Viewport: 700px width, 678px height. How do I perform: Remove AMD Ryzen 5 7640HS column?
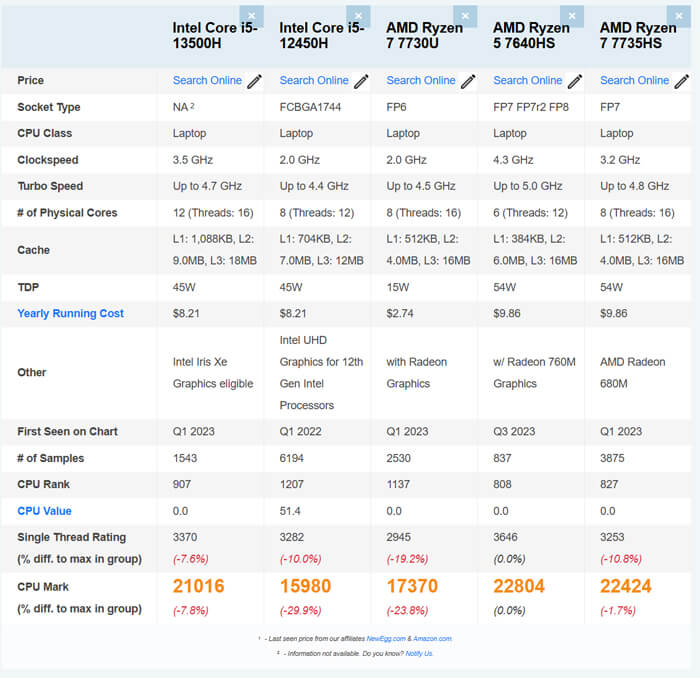572,16
